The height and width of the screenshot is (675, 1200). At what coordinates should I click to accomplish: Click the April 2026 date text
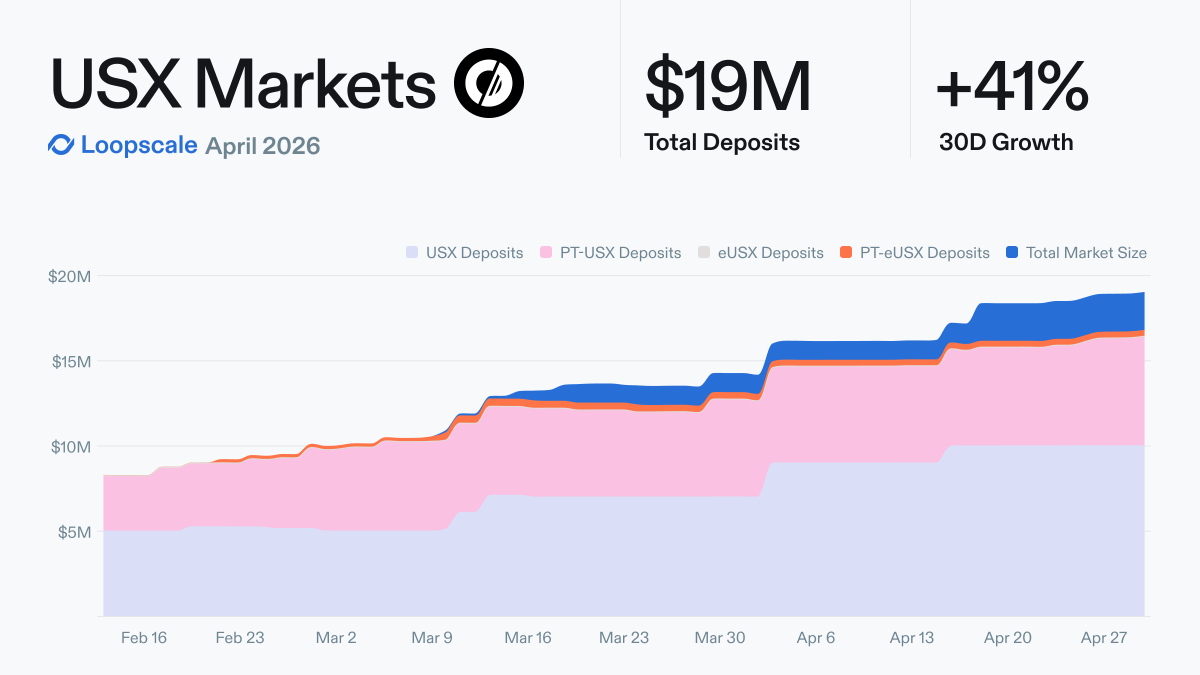[263, 146]
